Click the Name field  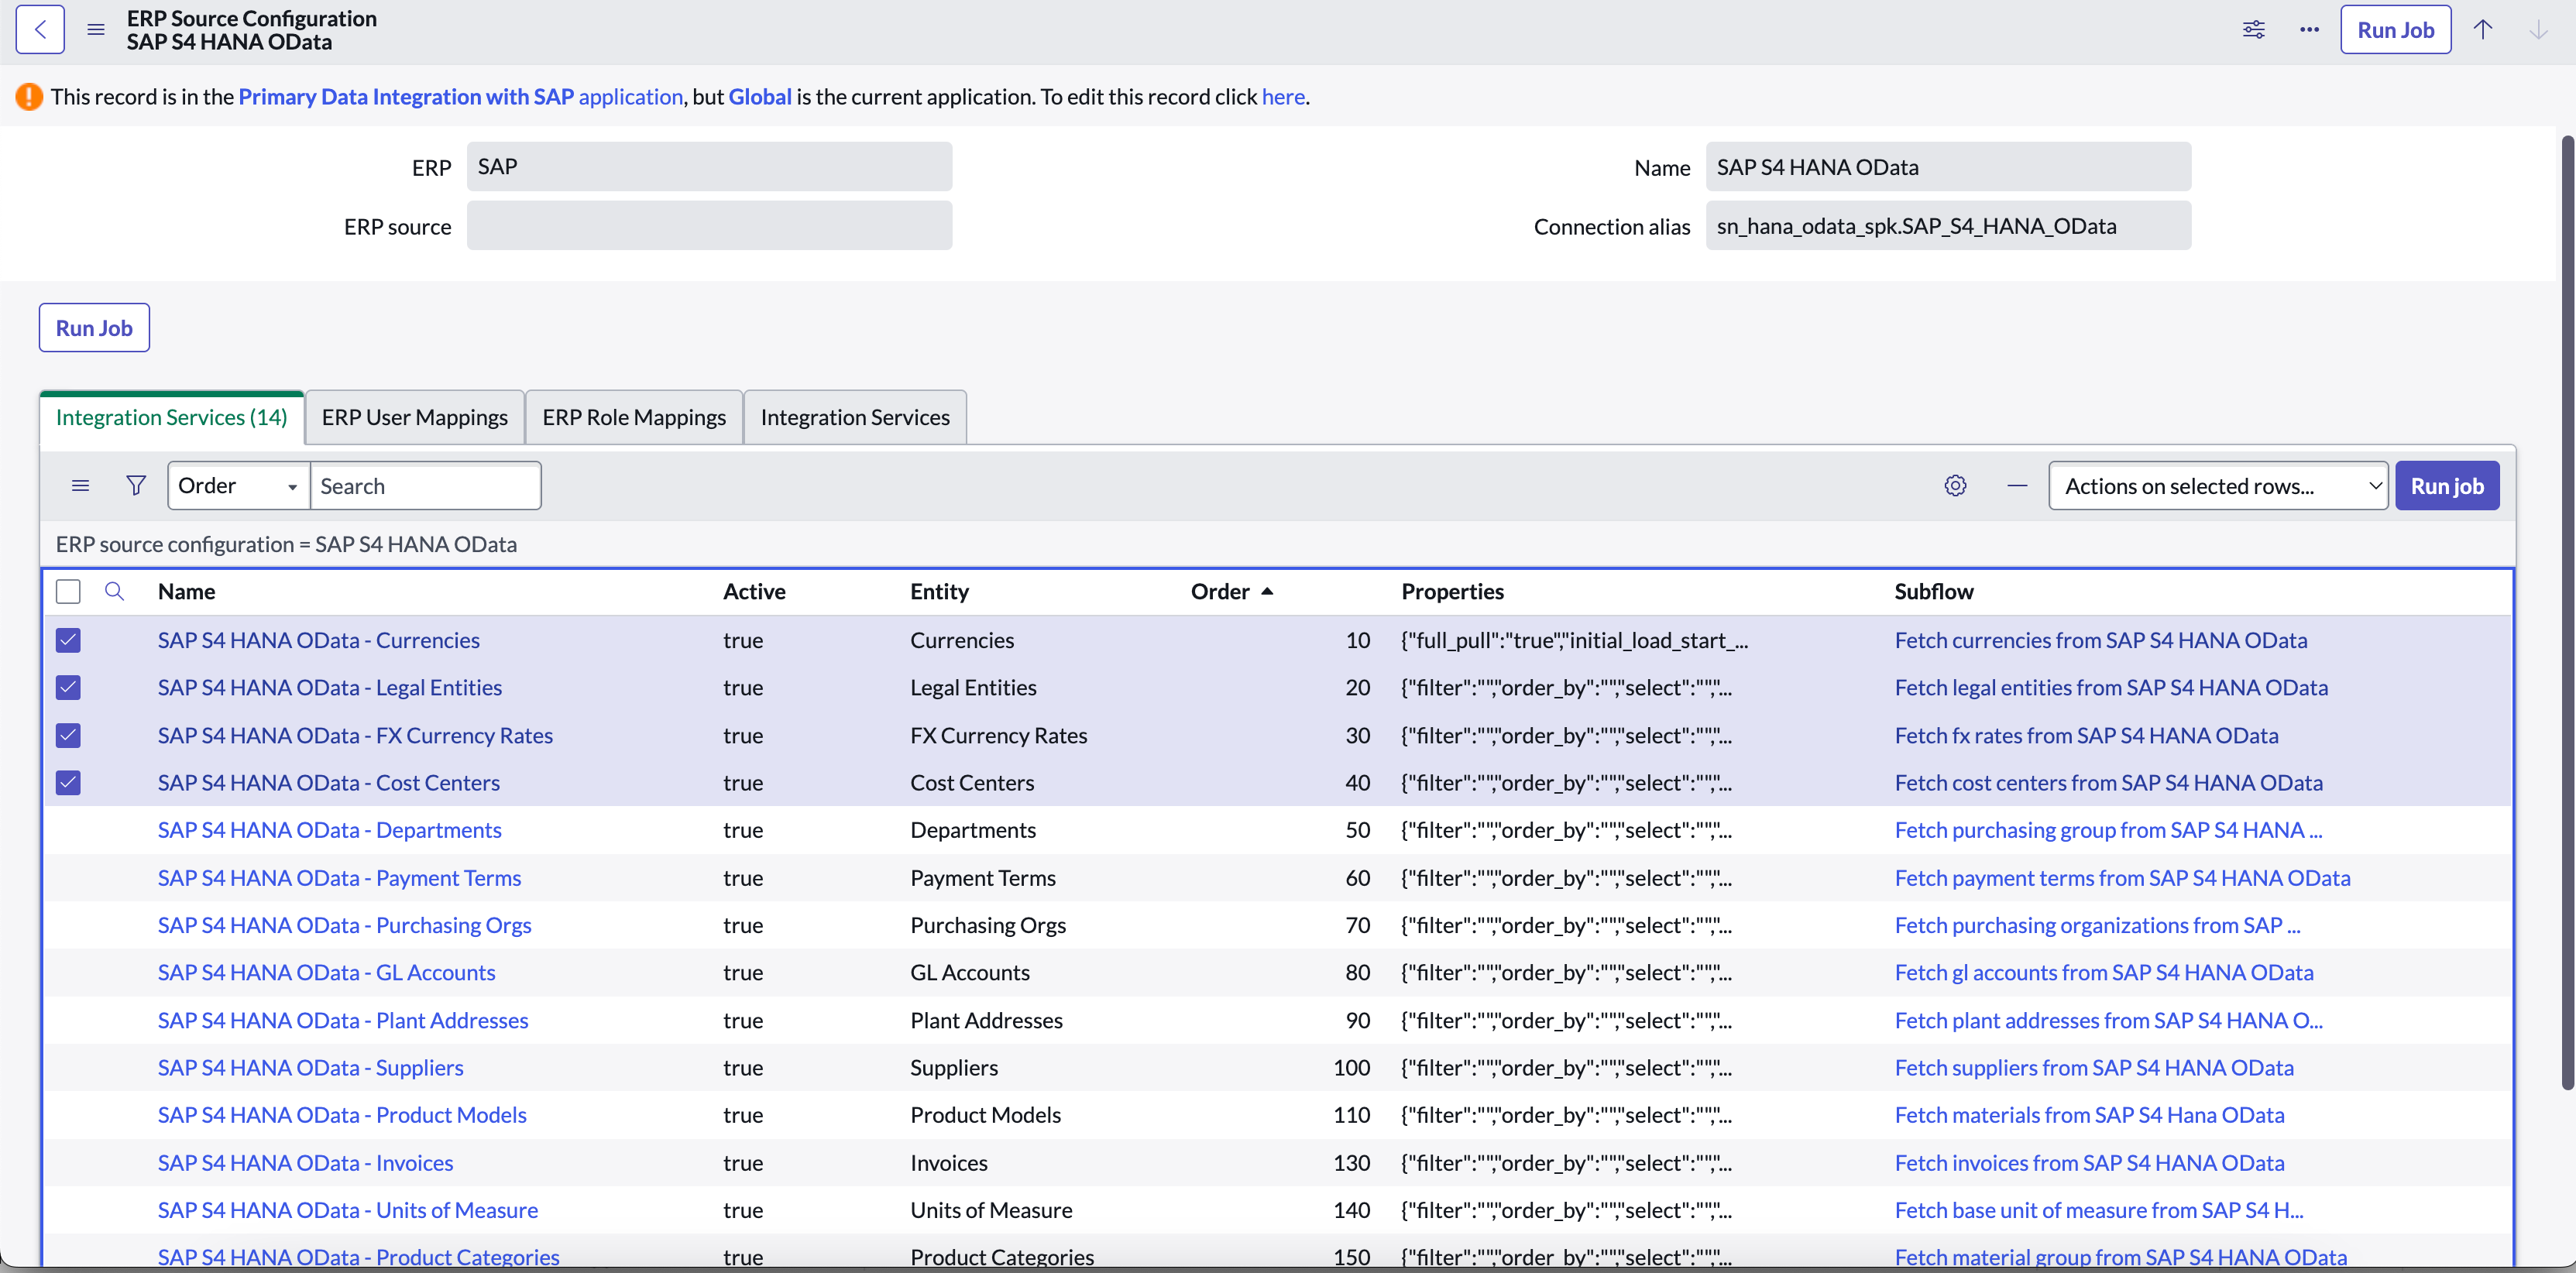1948,167
